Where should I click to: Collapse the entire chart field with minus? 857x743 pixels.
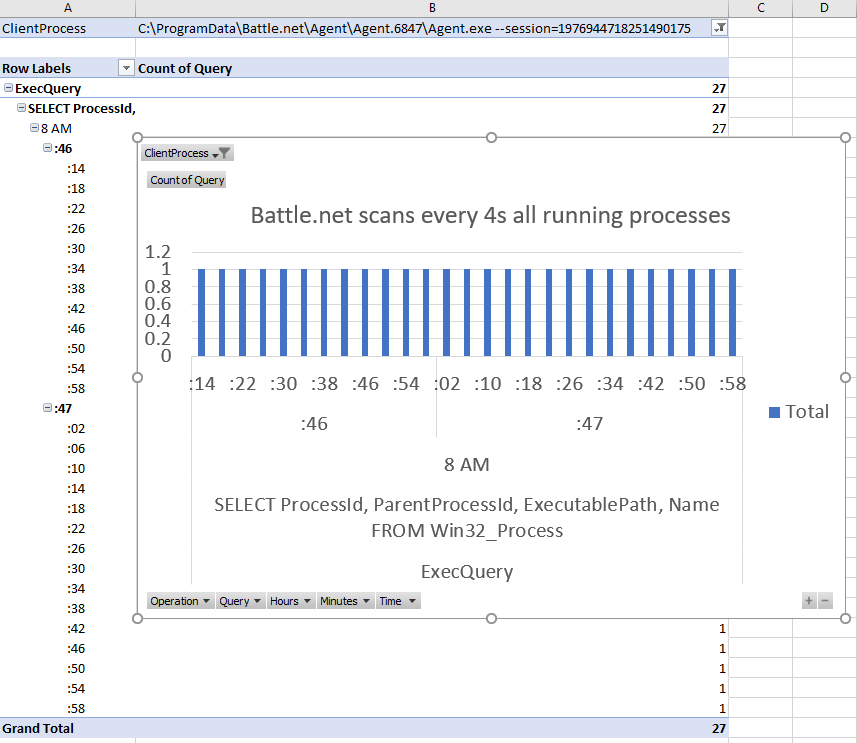825,601
